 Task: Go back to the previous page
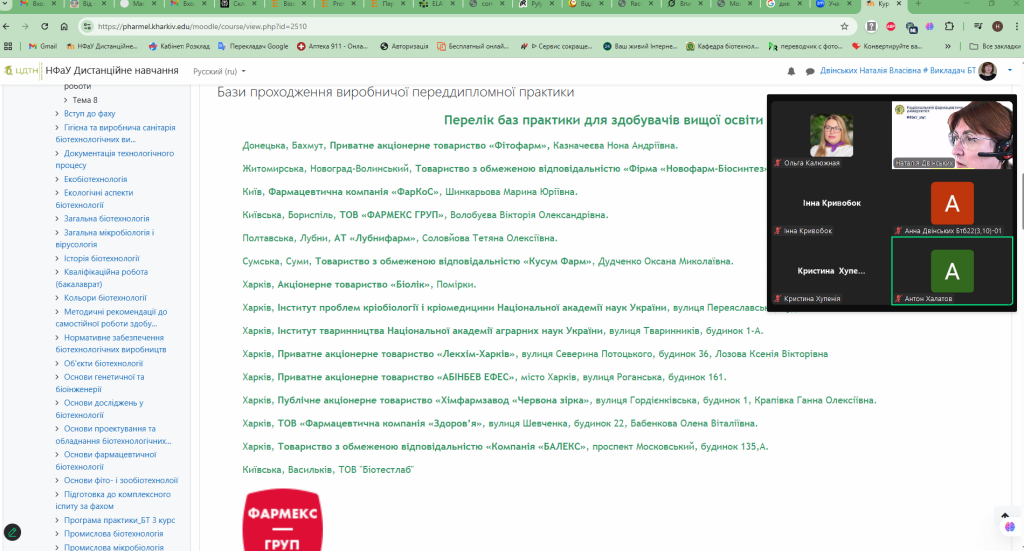coord(7,27)
